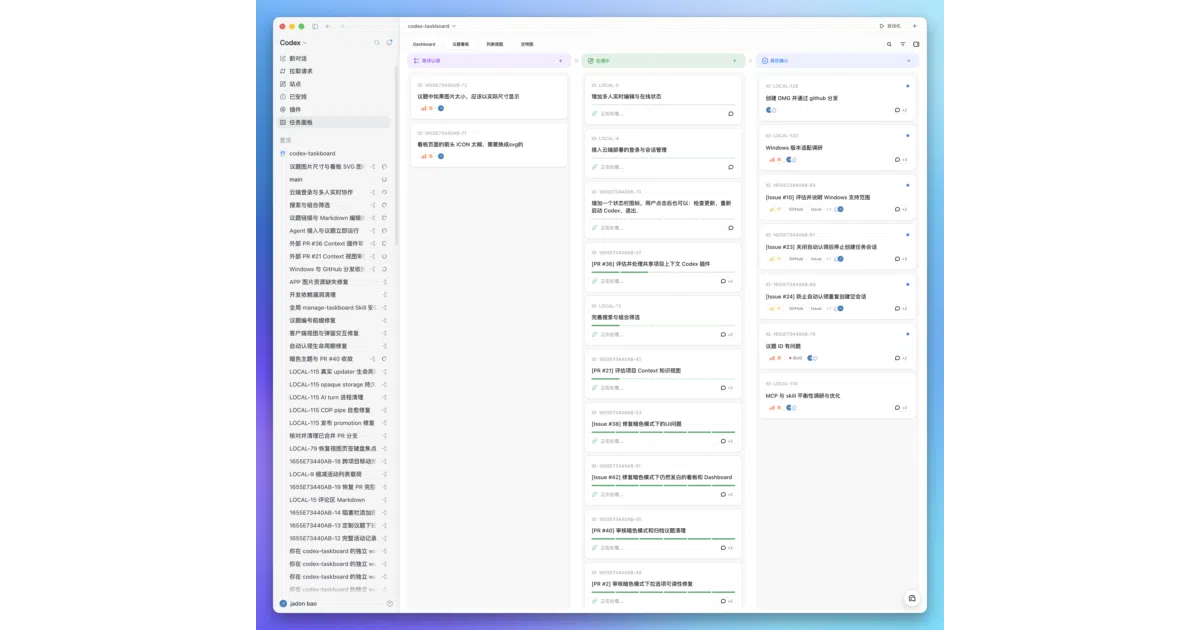
Task: Open card [Issue #42] 修复暗色模式下仍然发白的看板和 Dashboard
Action: tap(663, 478)
